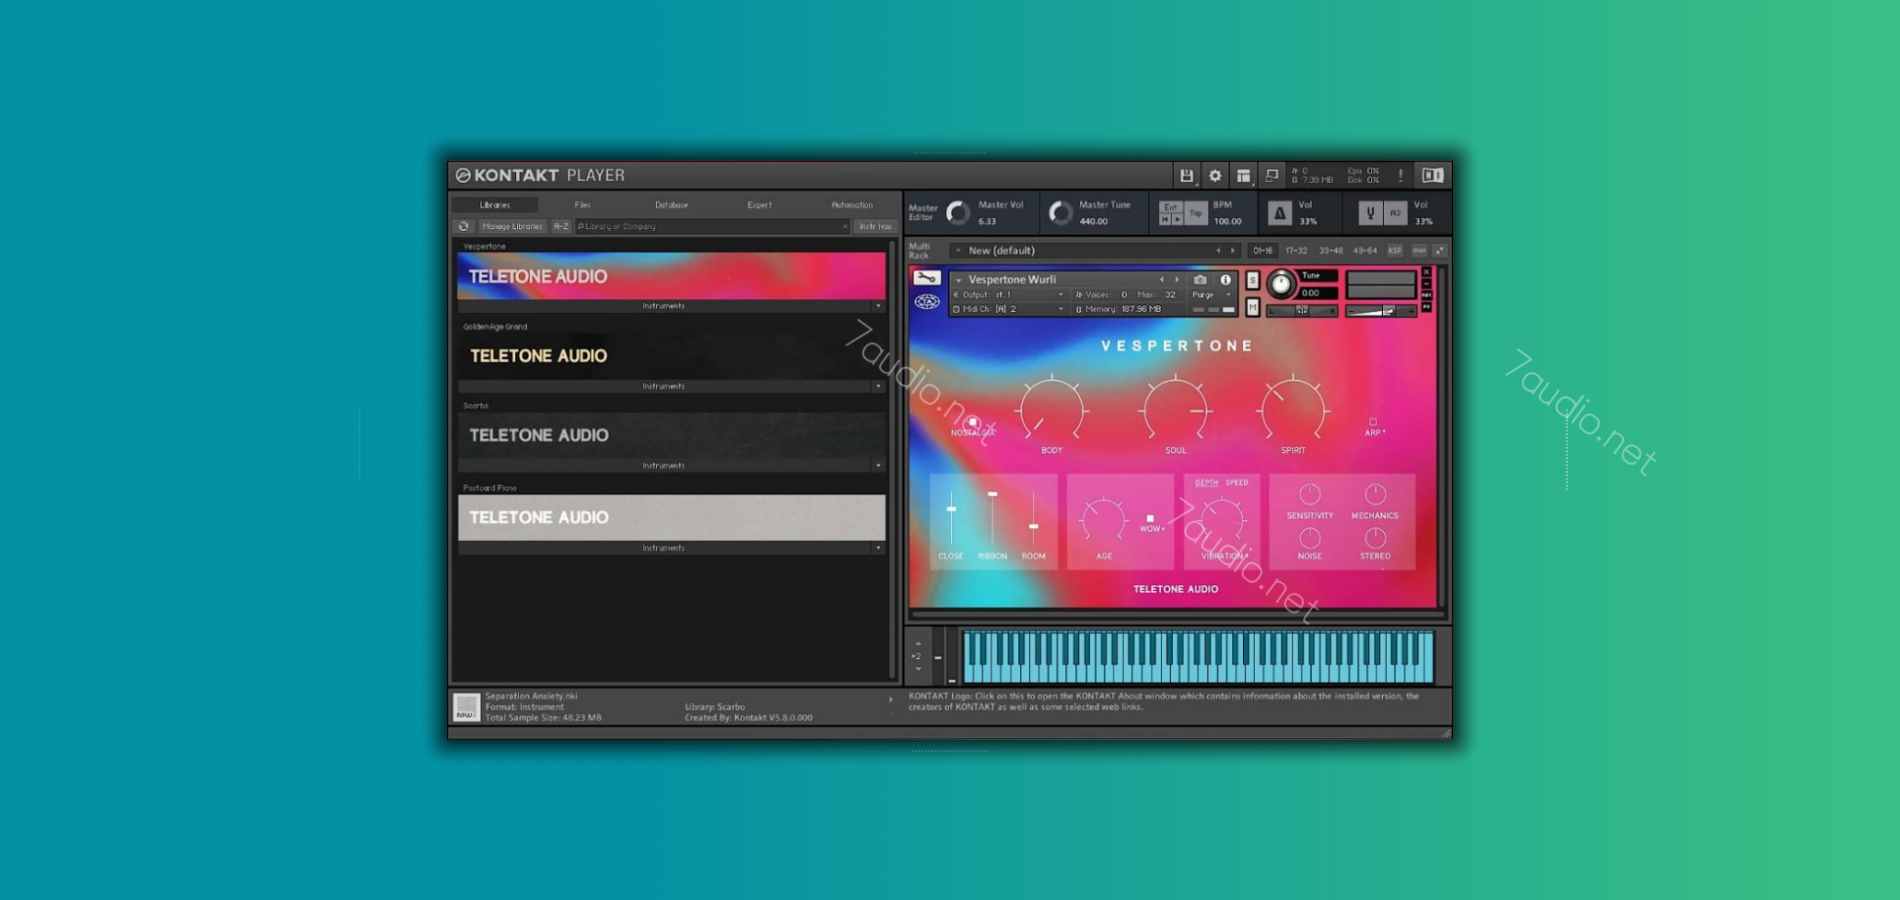Open the Midi Ch dropdown

point(1010,309)
